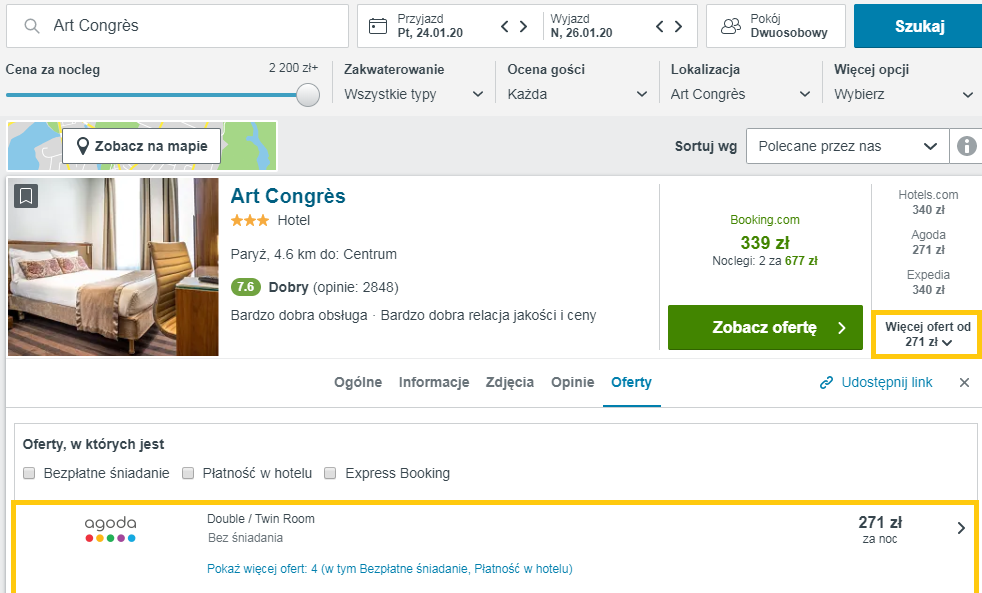Click the search magnifier icon
Image resolution: width=982 pixels, height=593 pixels.
click(32, 26)
